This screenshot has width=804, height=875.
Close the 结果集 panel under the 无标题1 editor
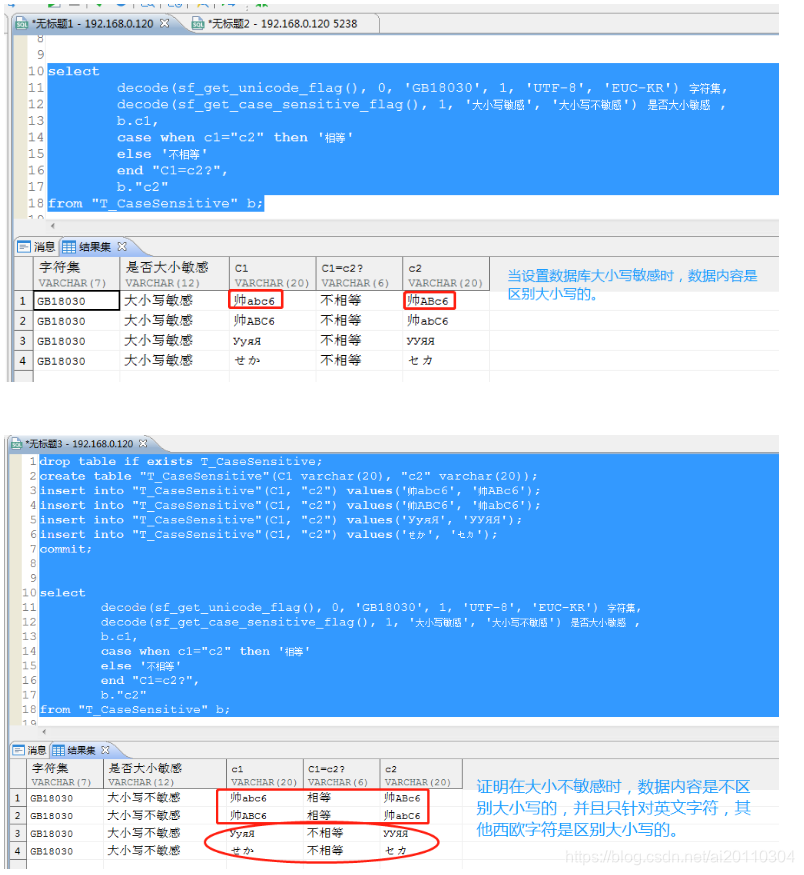122,246
